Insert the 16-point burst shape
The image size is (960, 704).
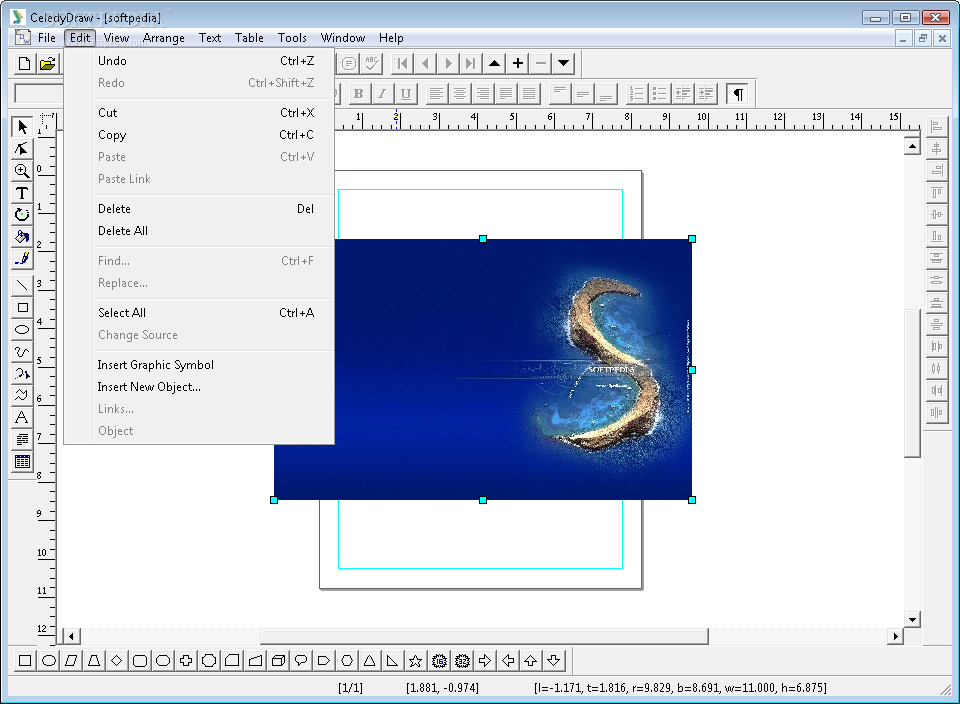(x=439, y=661)
